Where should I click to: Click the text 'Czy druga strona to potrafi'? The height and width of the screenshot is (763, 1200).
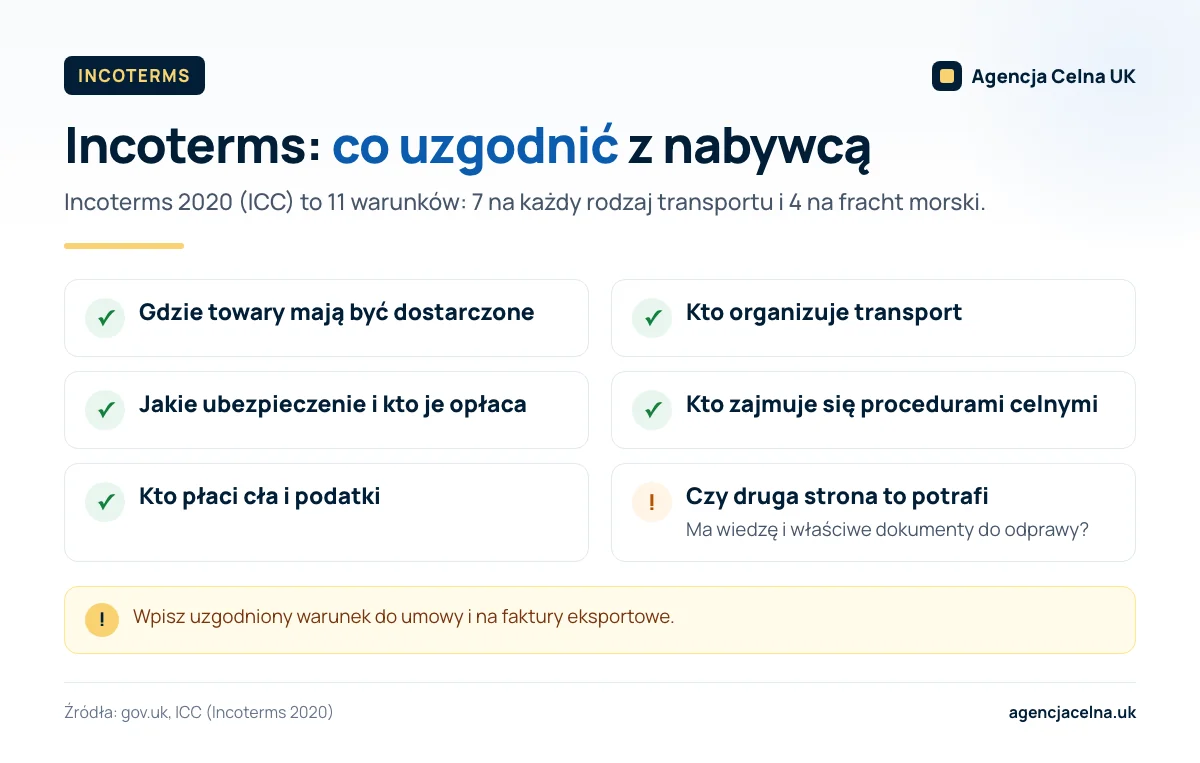pyautogui.click(x=837, y=496)
